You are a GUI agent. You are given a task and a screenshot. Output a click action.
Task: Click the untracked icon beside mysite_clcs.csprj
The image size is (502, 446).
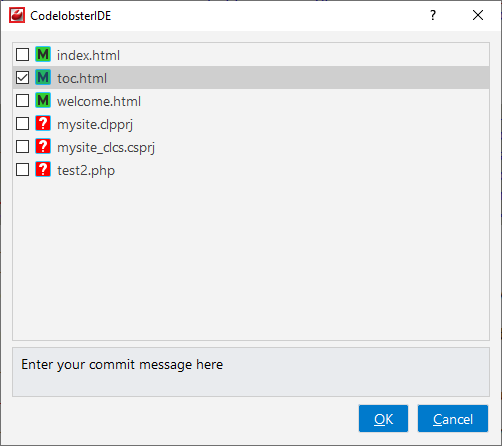43,146
